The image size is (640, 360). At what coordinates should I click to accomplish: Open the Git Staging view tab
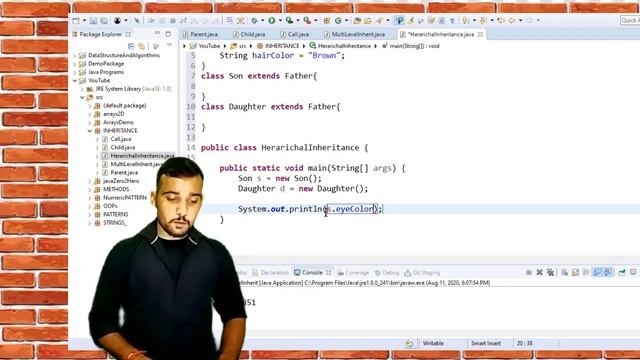click(422, 273)
